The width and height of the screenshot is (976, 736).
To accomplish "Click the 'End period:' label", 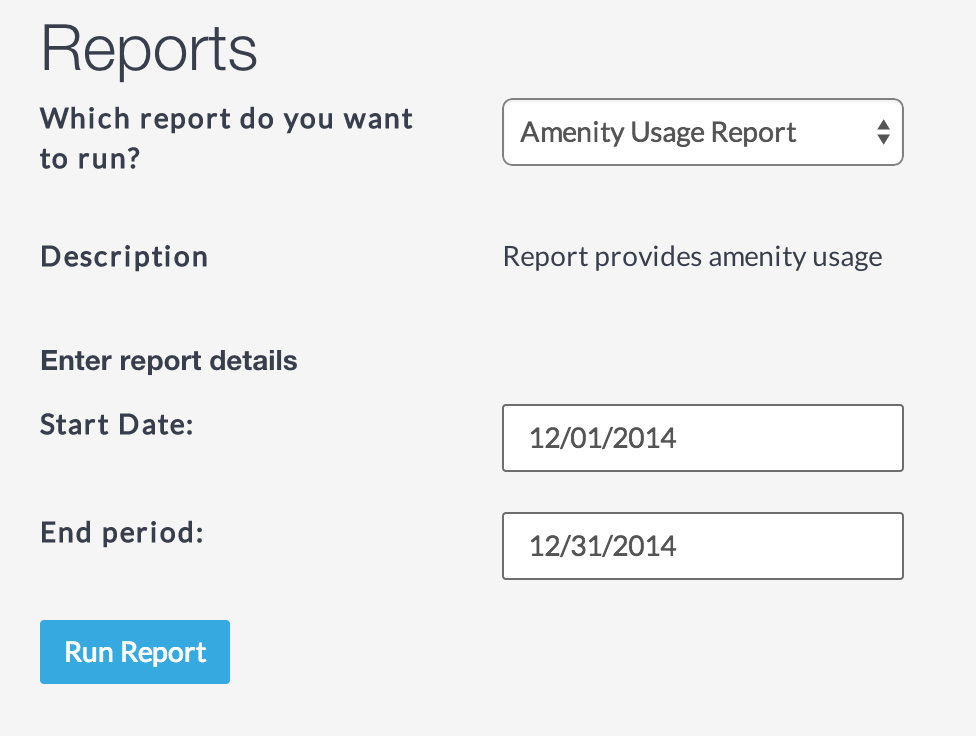I will [x=121, y=533].
